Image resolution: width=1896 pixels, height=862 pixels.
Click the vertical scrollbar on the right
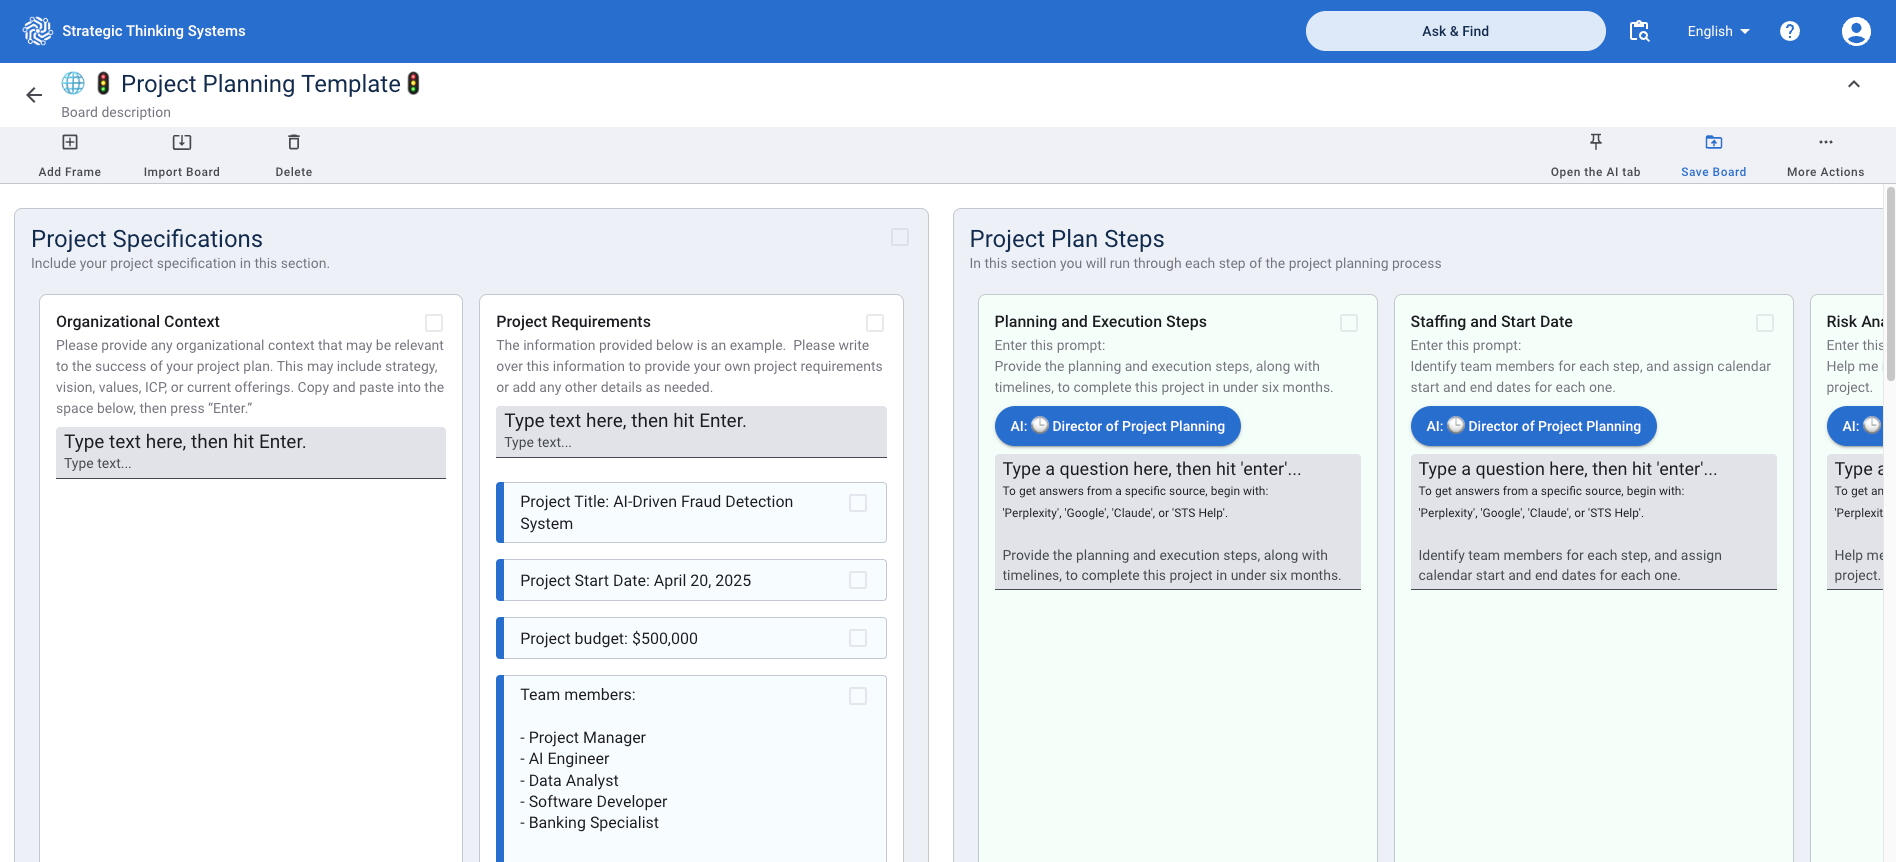tap(1889, 283)
